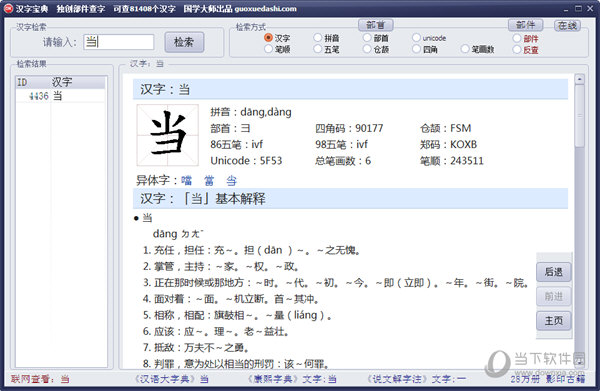Maximize the 汉字宝典 window

pyautogui.click(x=579, y=8)
